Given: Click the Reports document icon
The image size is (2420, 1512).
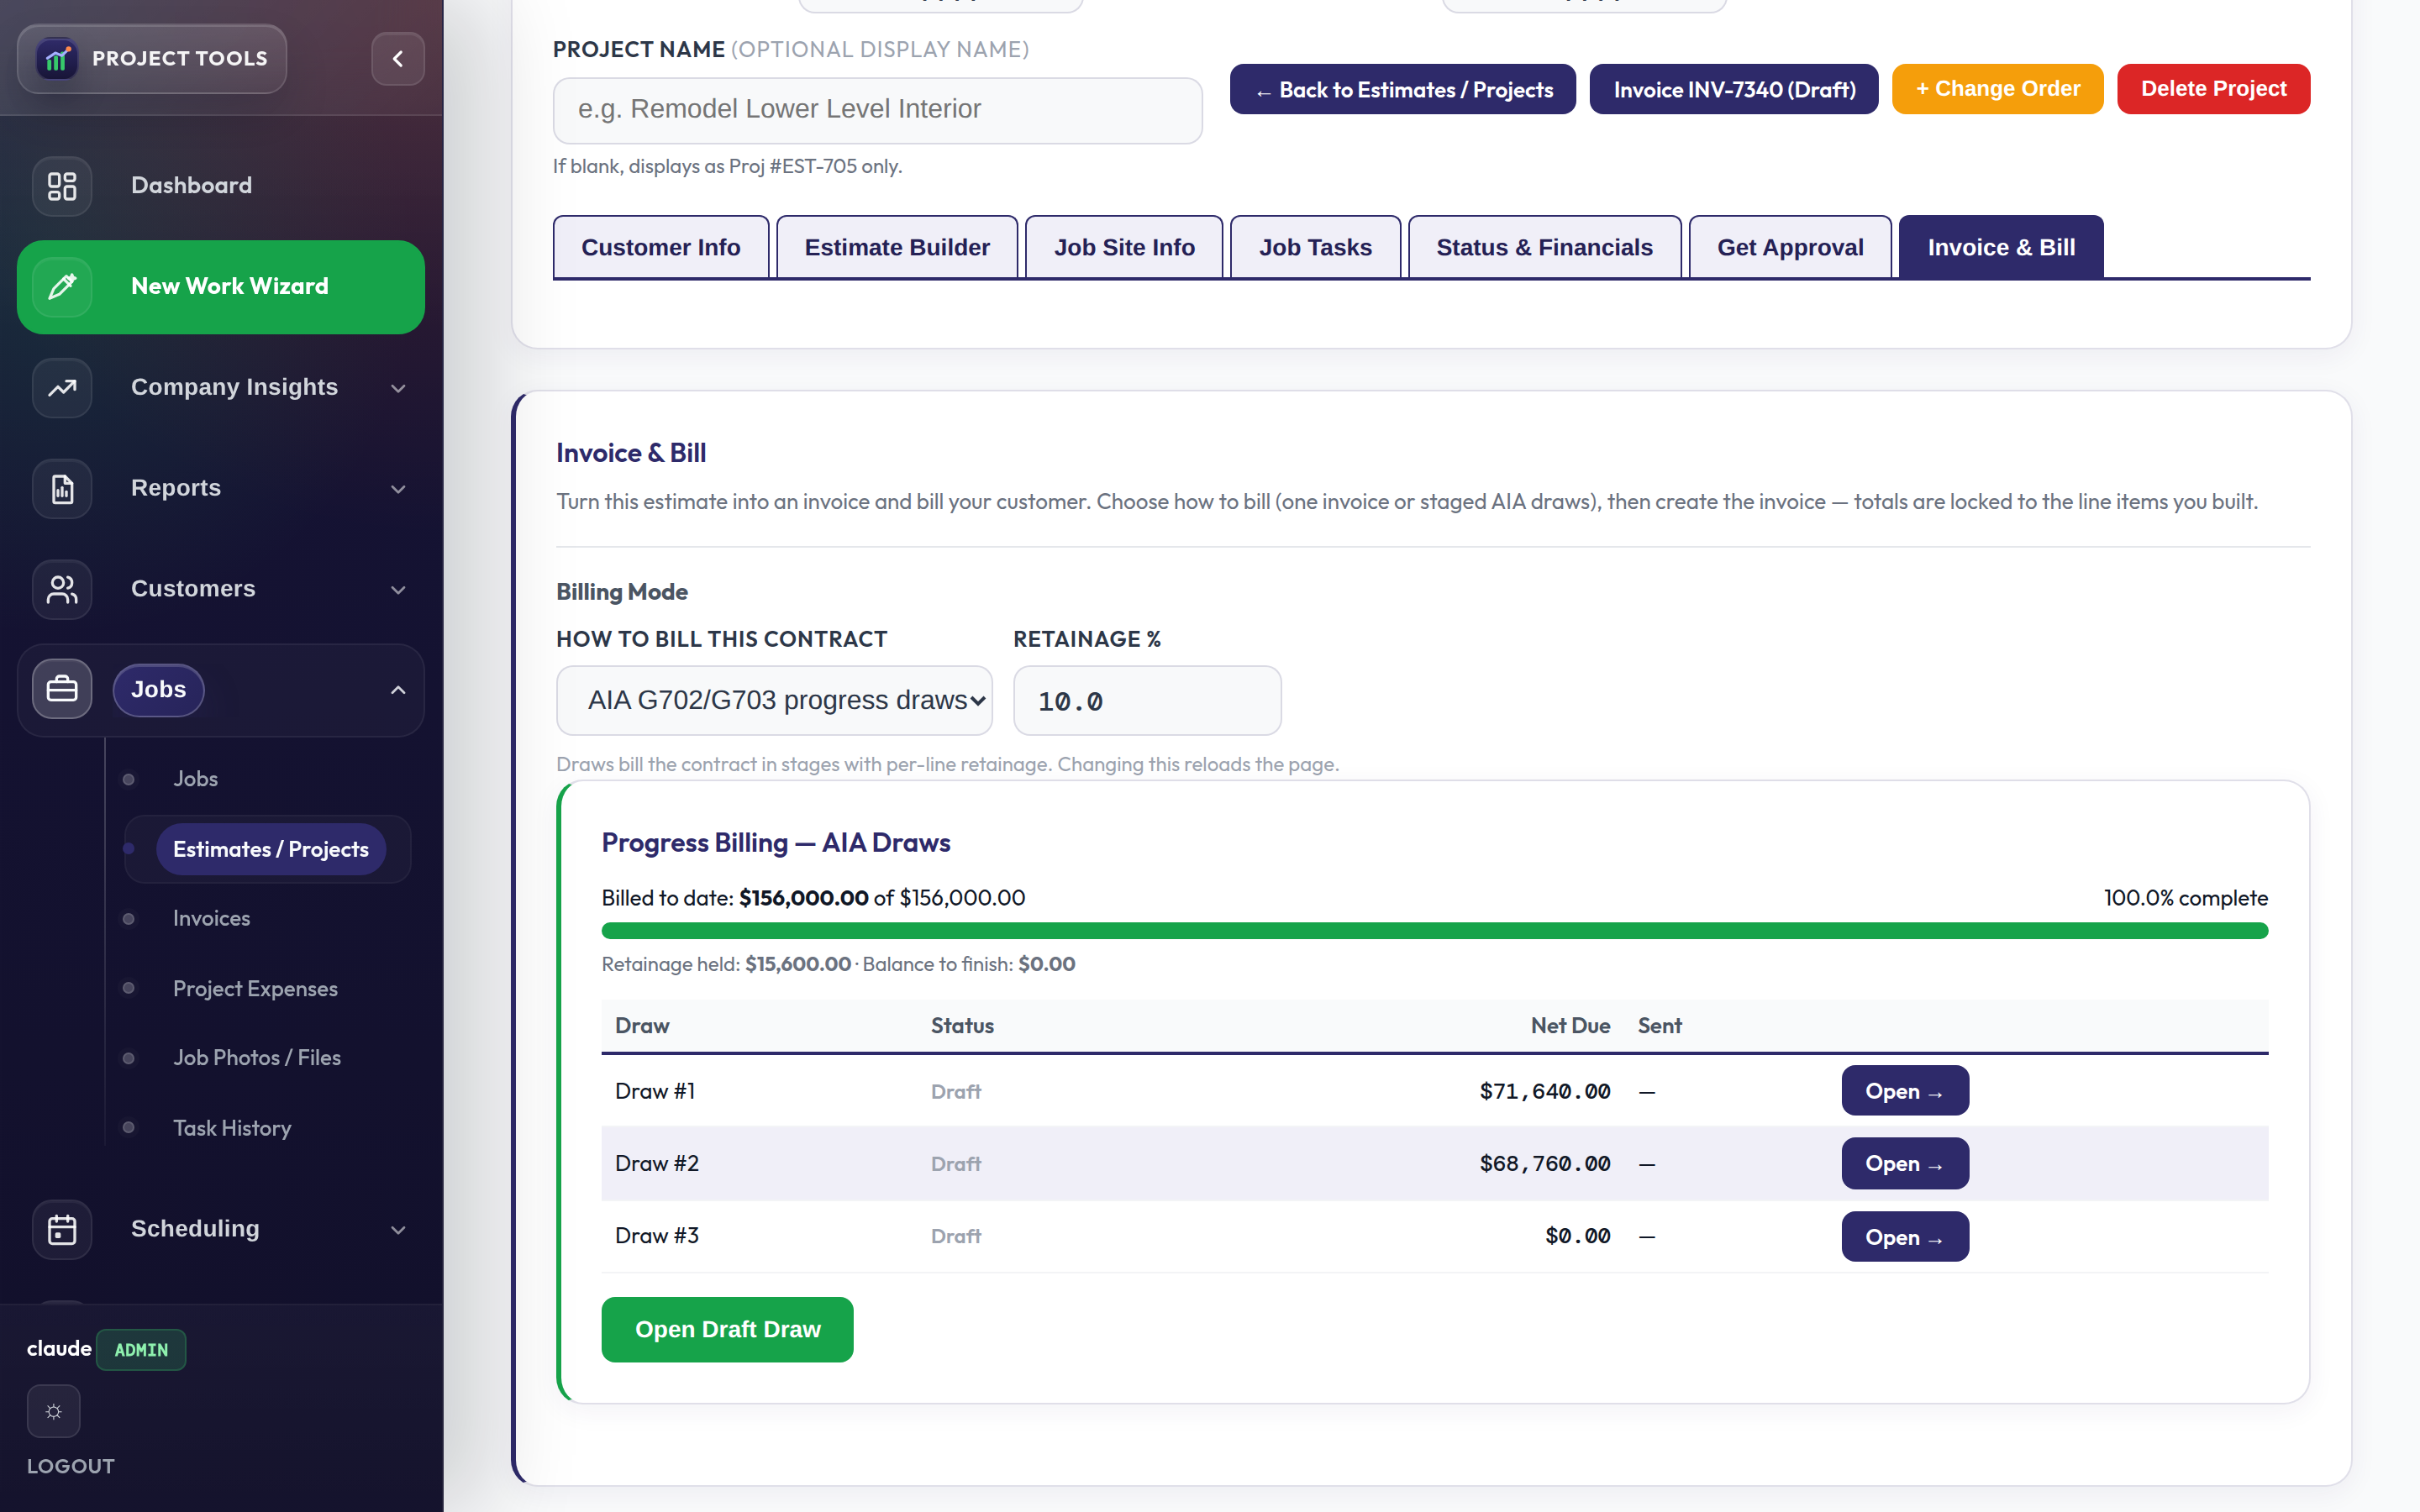Looking at the screenshot, I should pos(62,489).
